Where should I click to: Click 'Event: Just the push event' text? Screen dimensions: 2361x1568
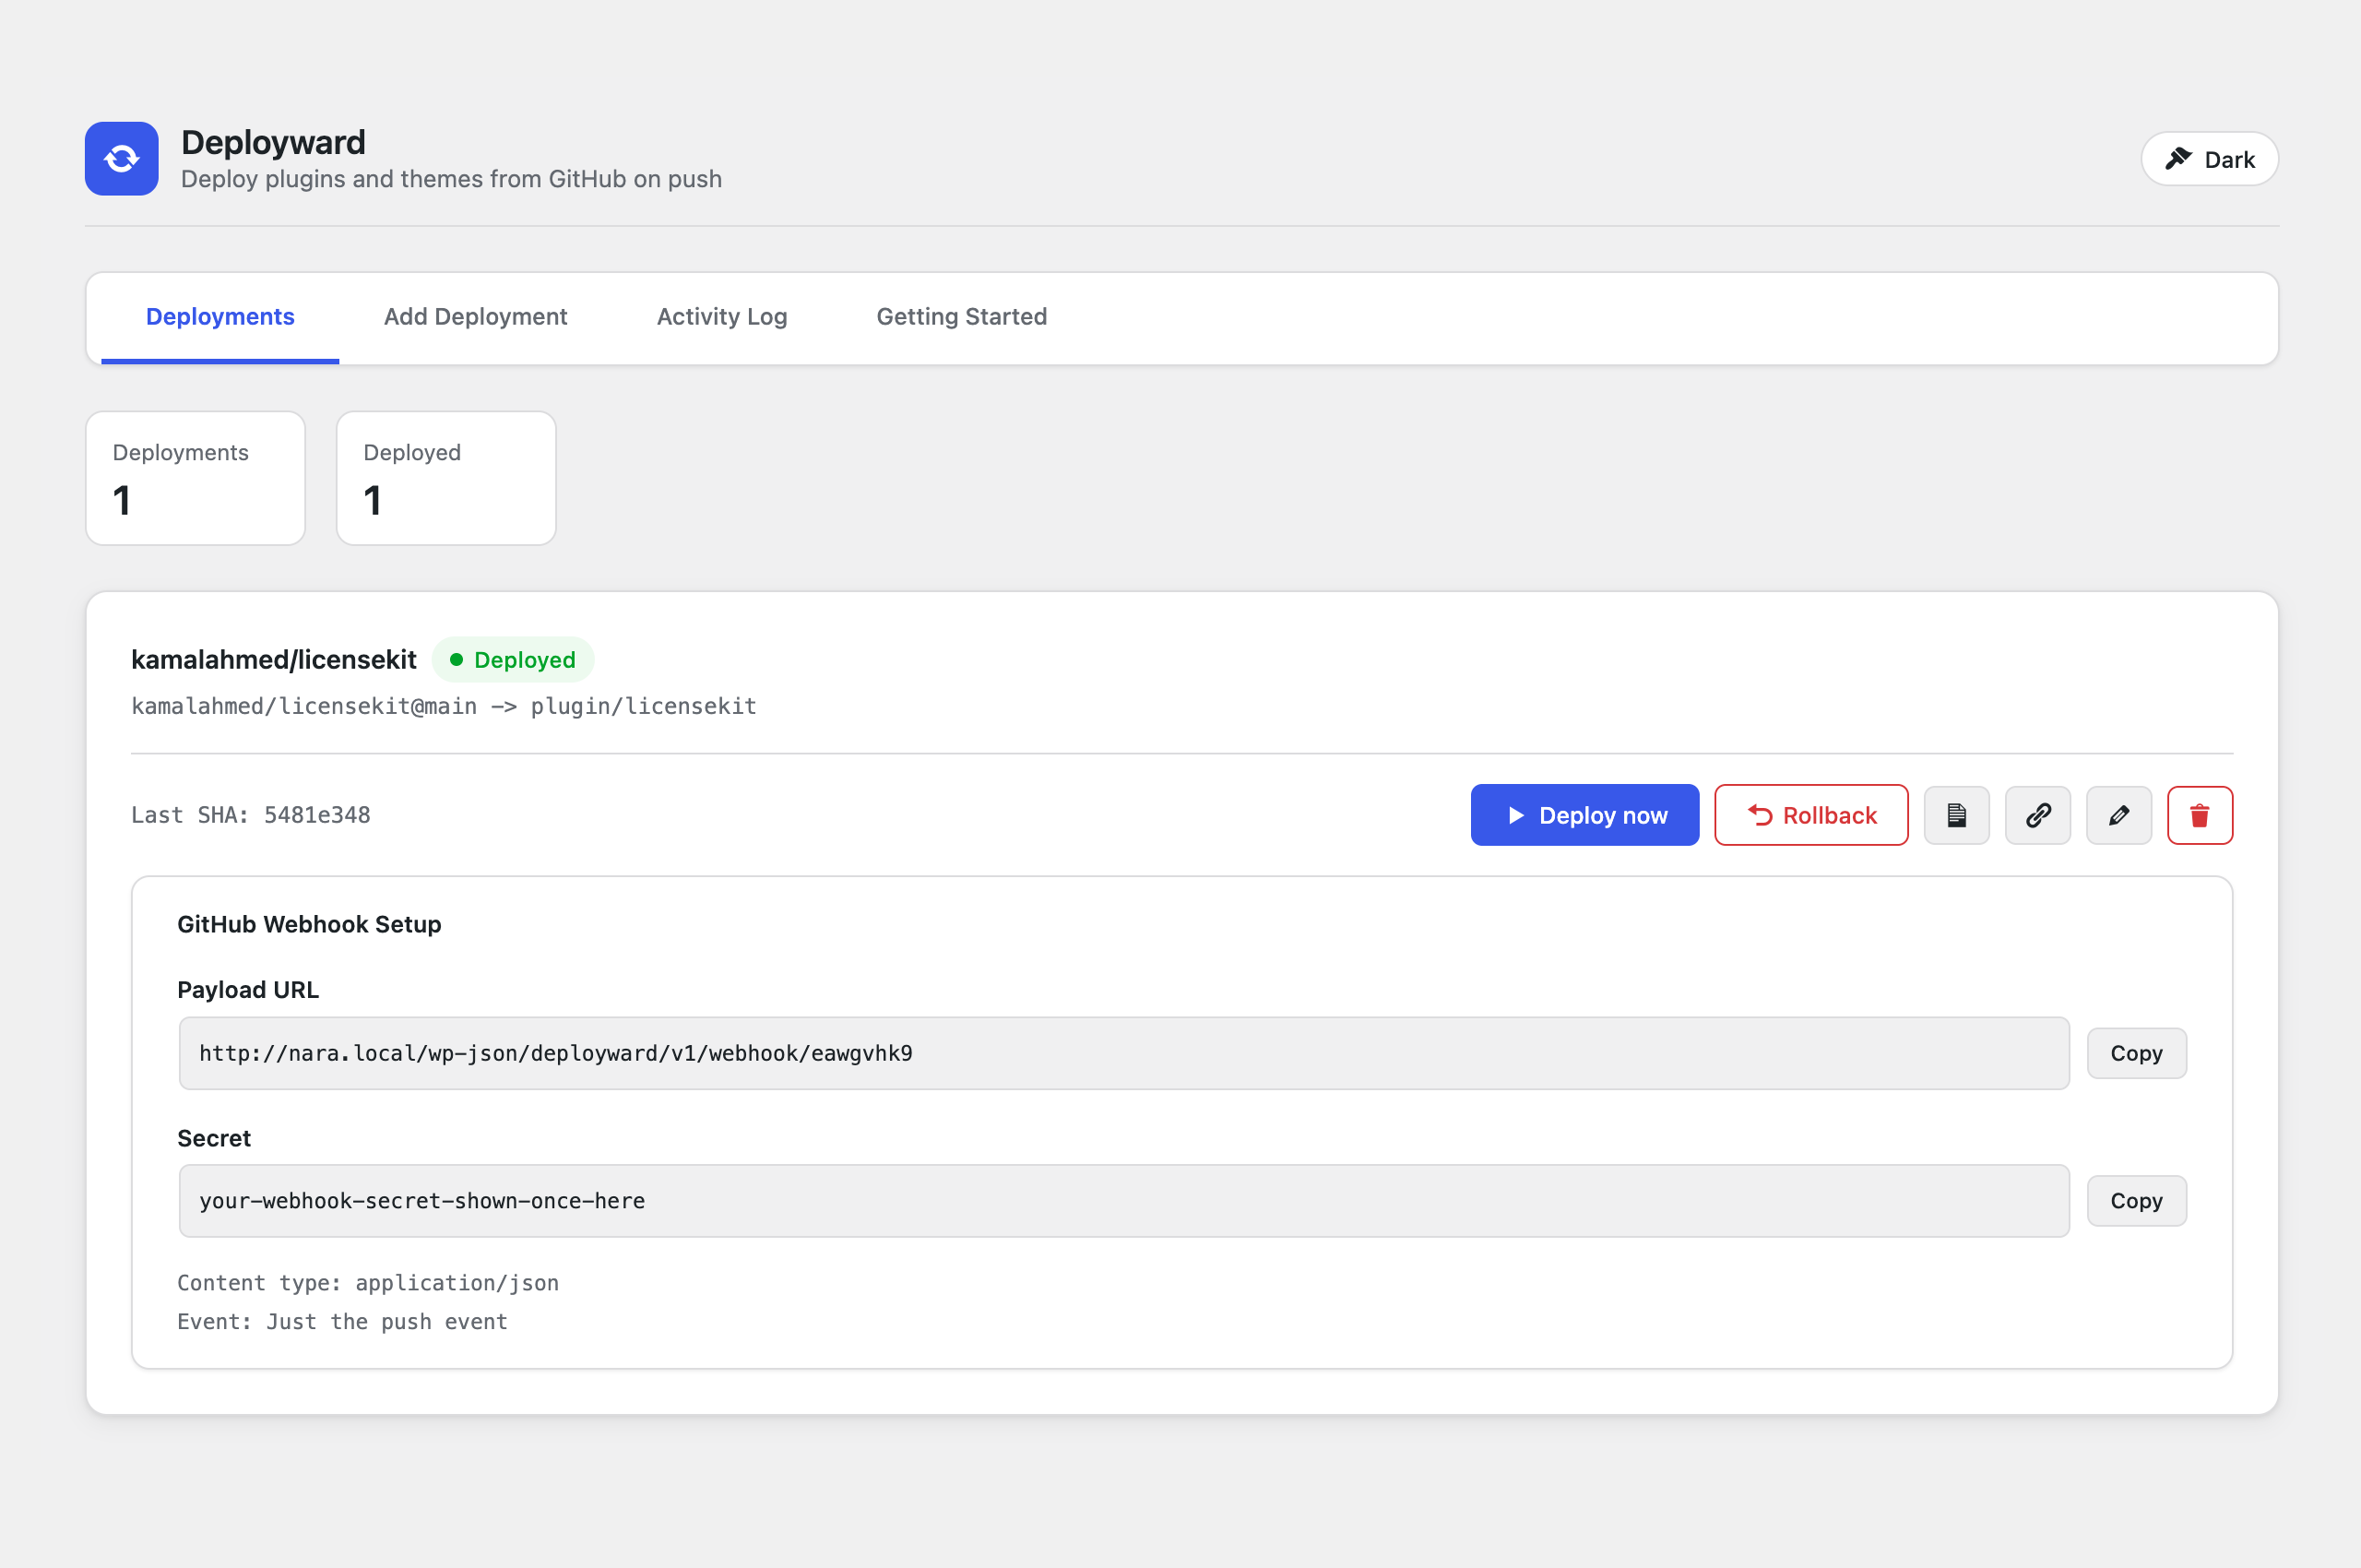coord(342,1322)
